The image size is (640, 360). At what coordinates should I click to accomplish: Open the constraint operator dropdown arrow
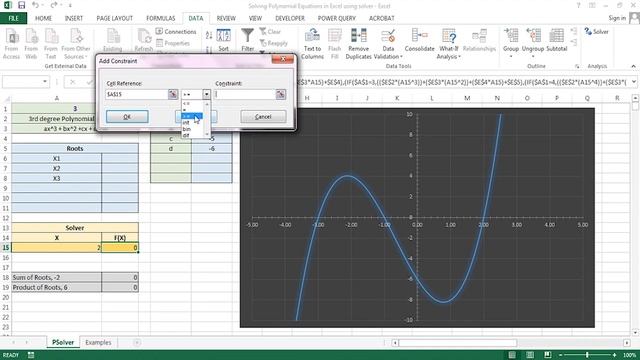(207, 94)
